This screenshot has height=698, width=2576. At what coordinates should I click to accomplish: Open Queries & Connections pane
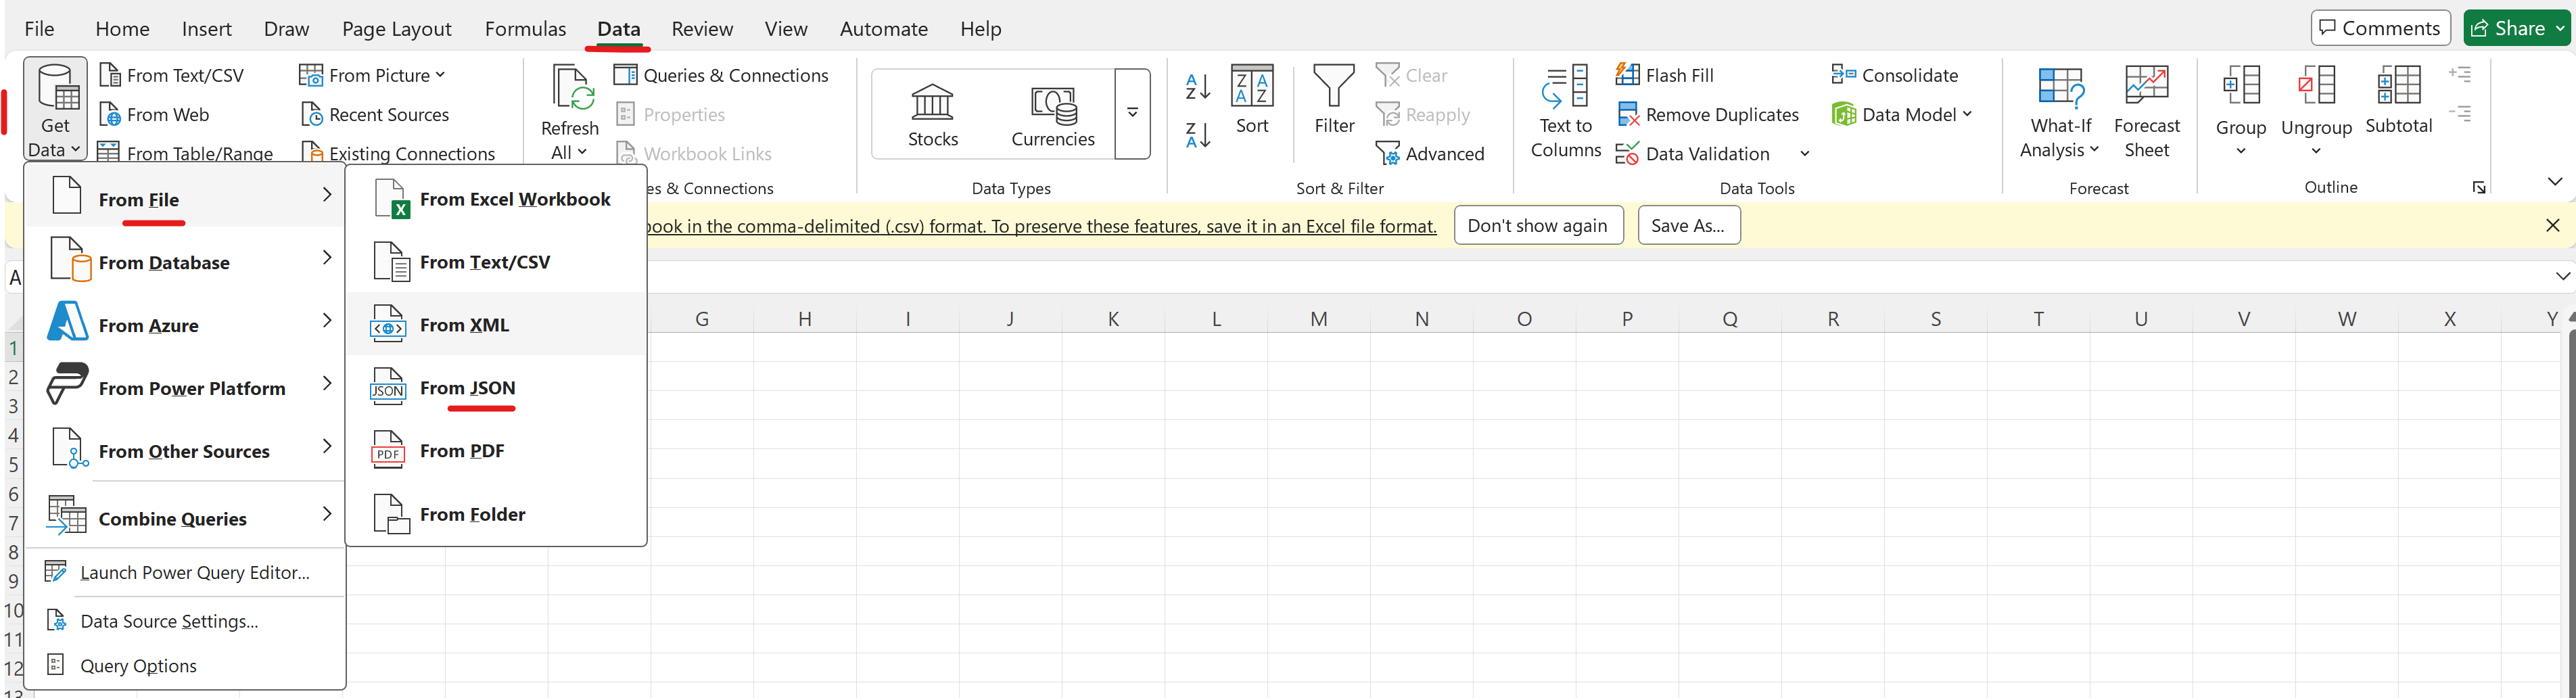721,75
